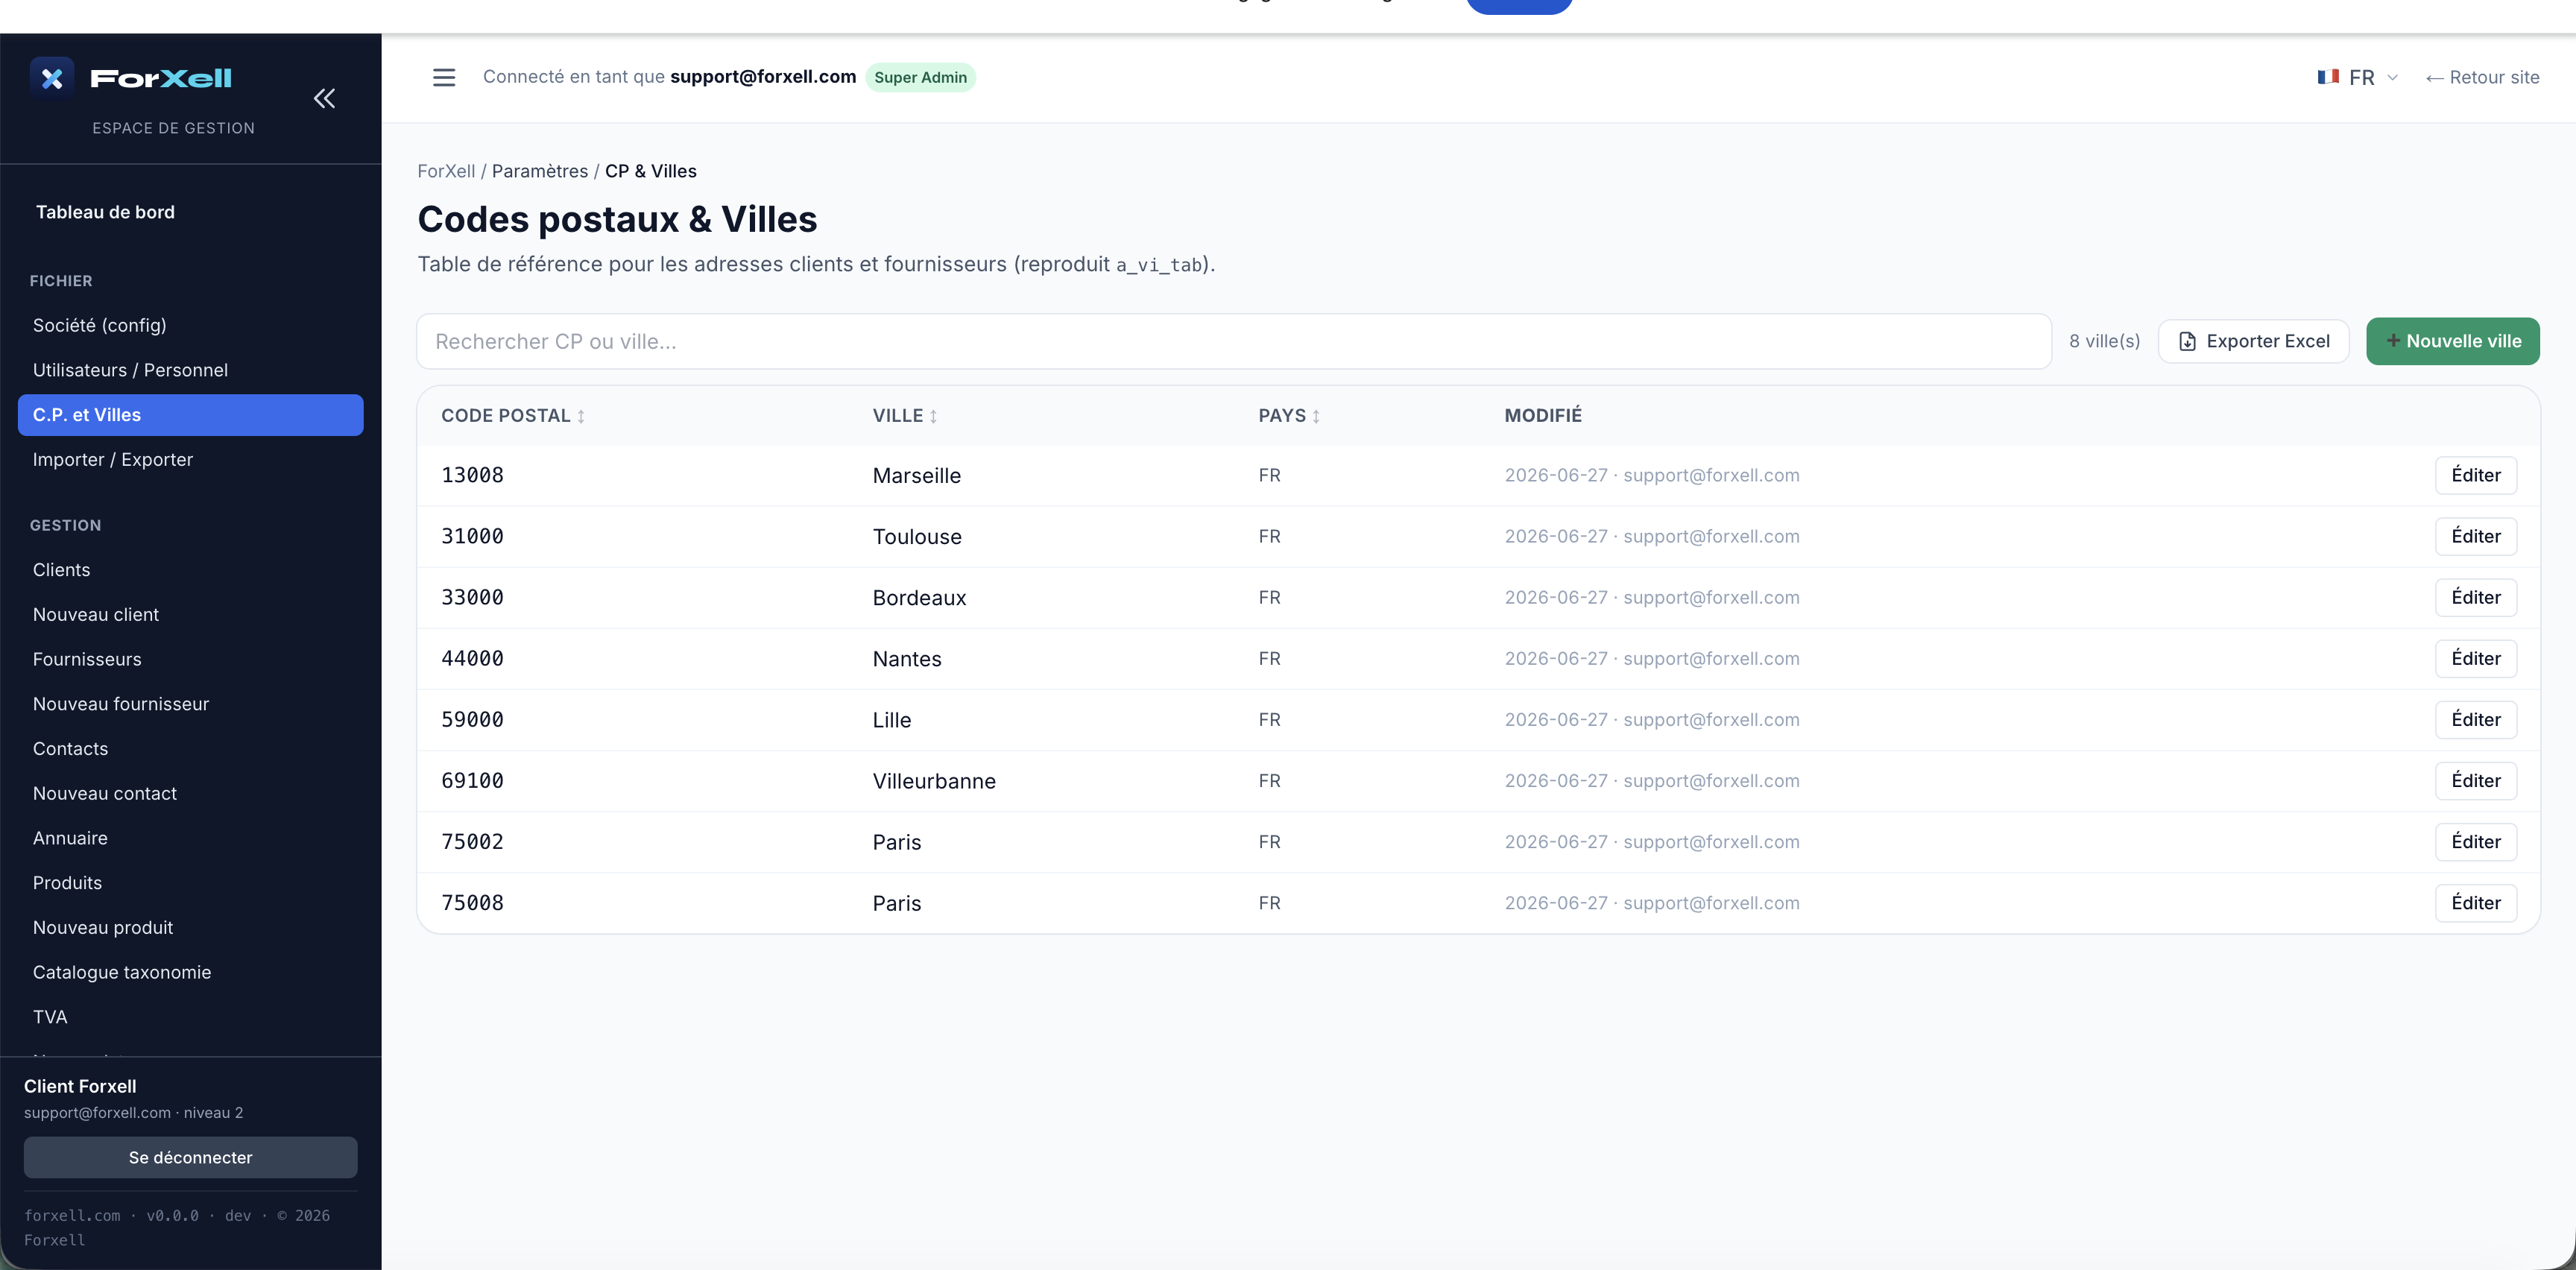Viewport: 2576px width, 1270px height.
Task: Click the French flag icon
Action: (2328, 77)
